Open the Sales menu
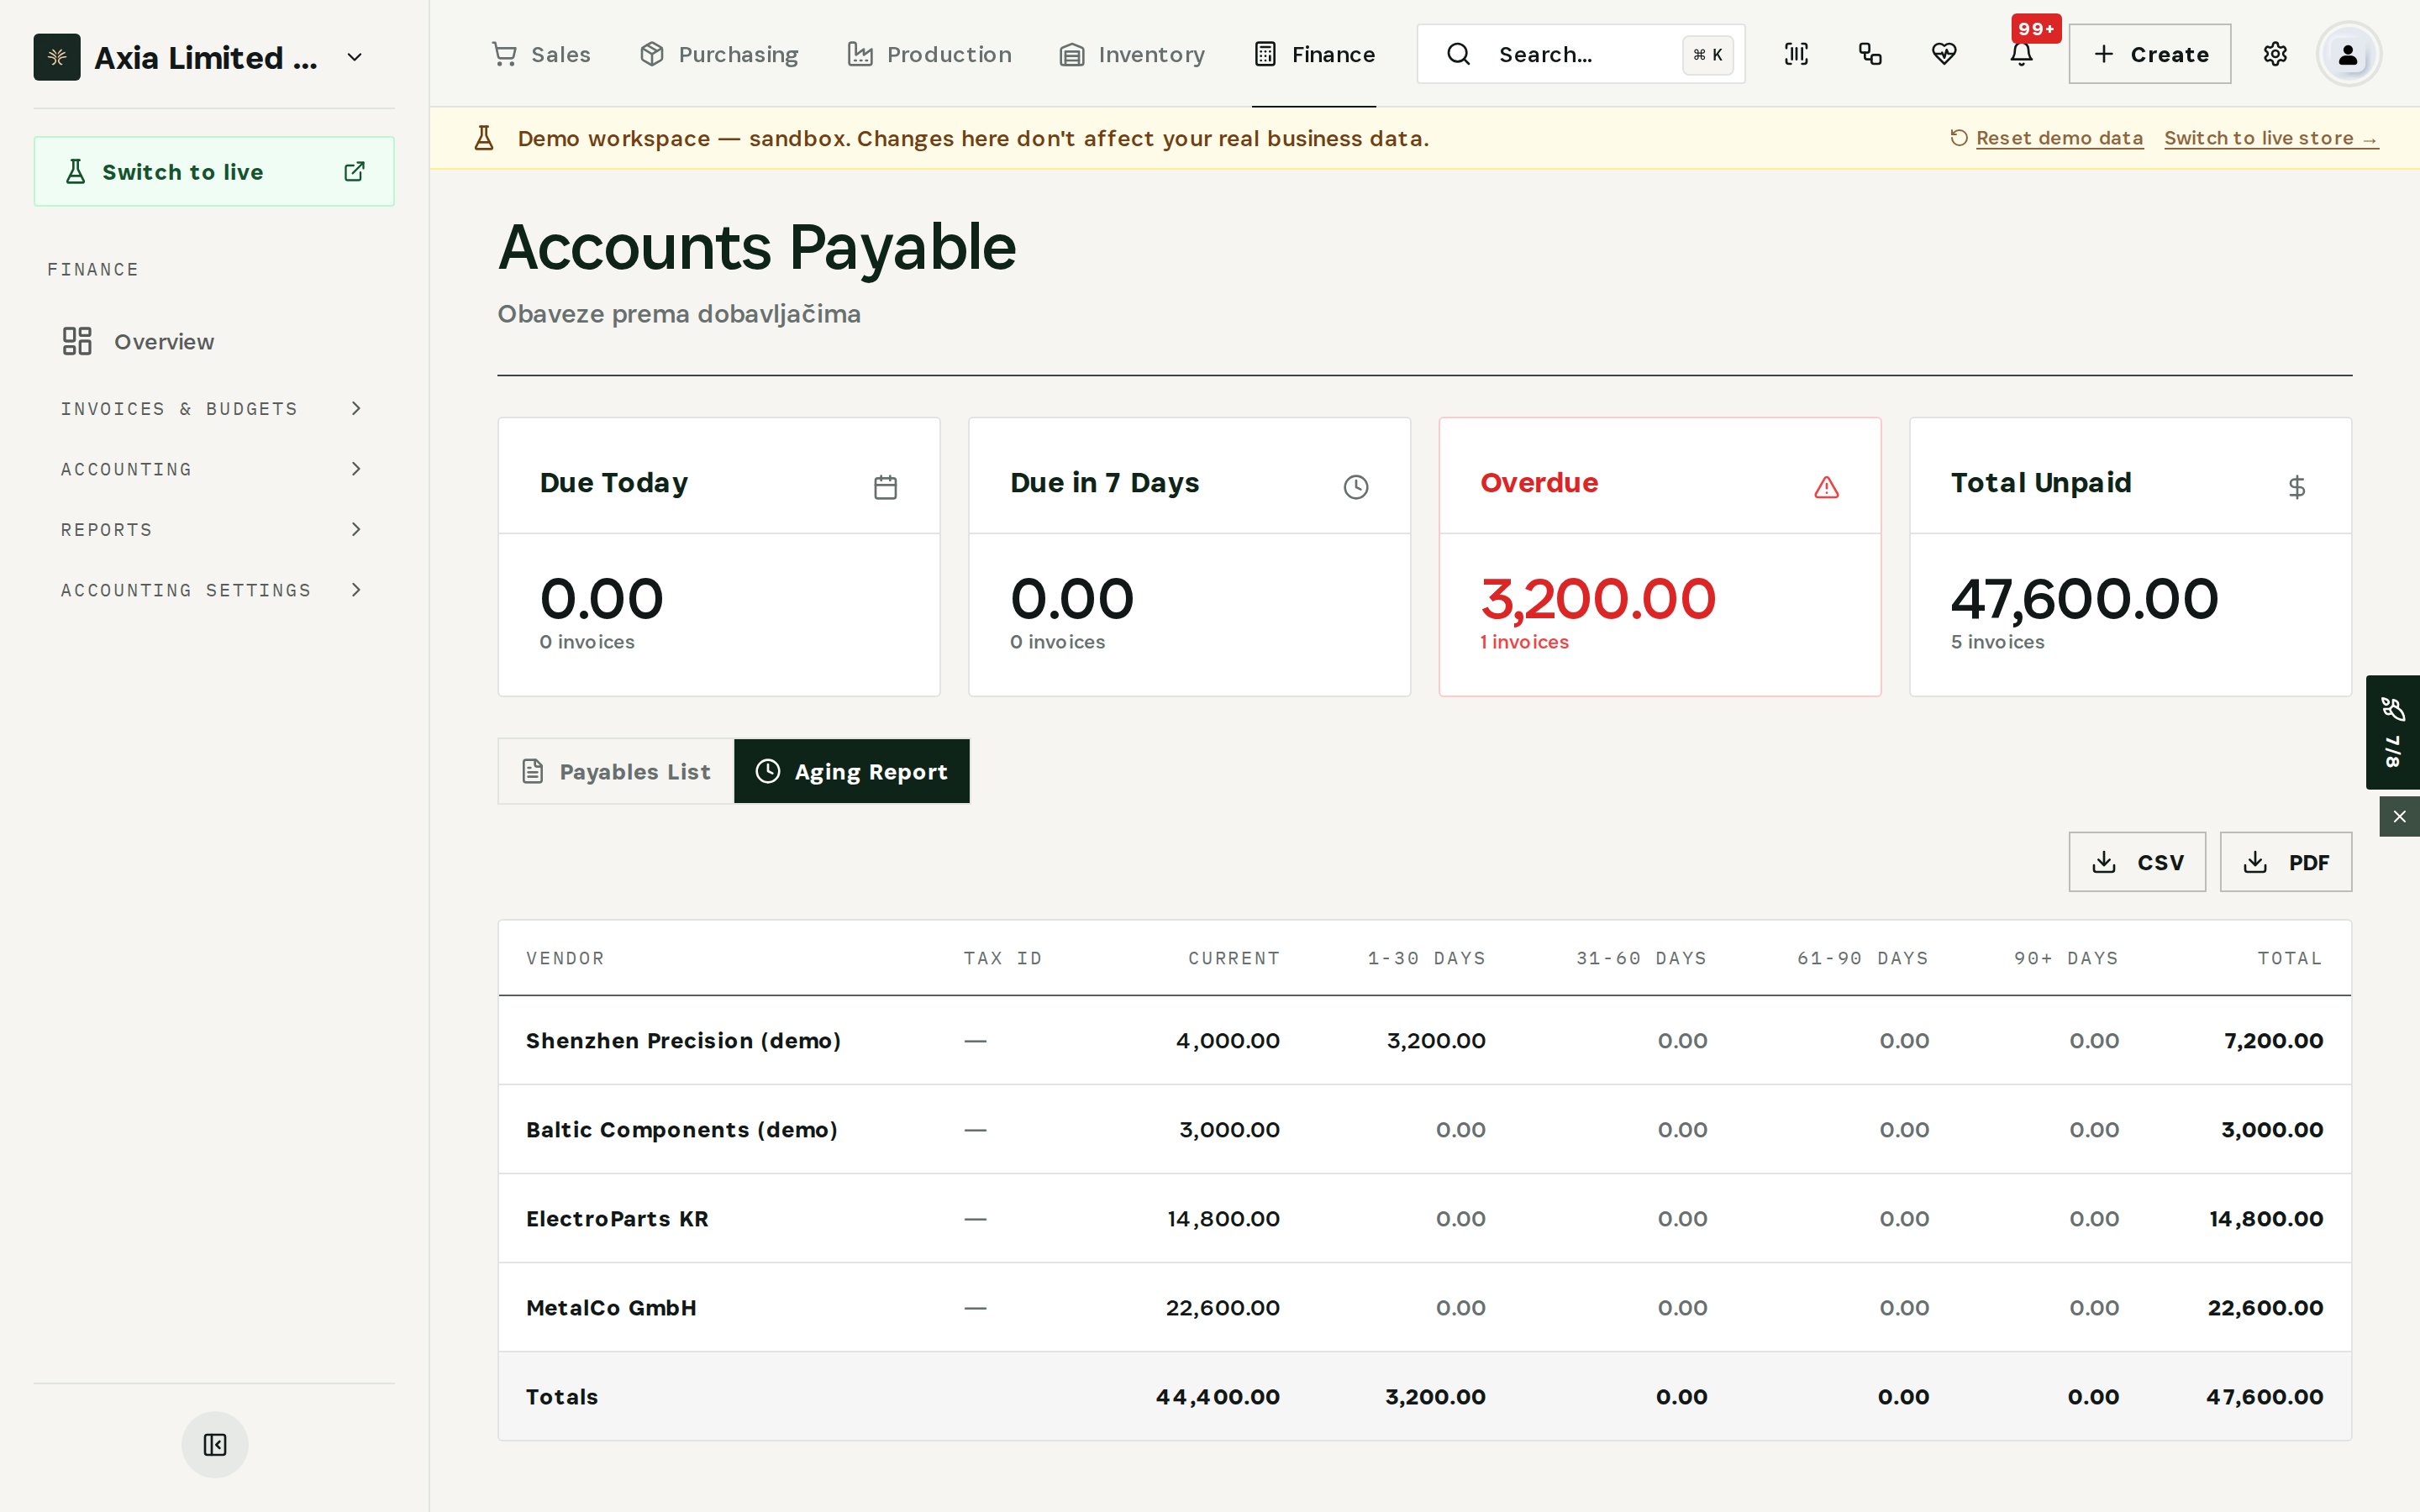Viewport: 2420px width, 1512px height. point(541,54)
